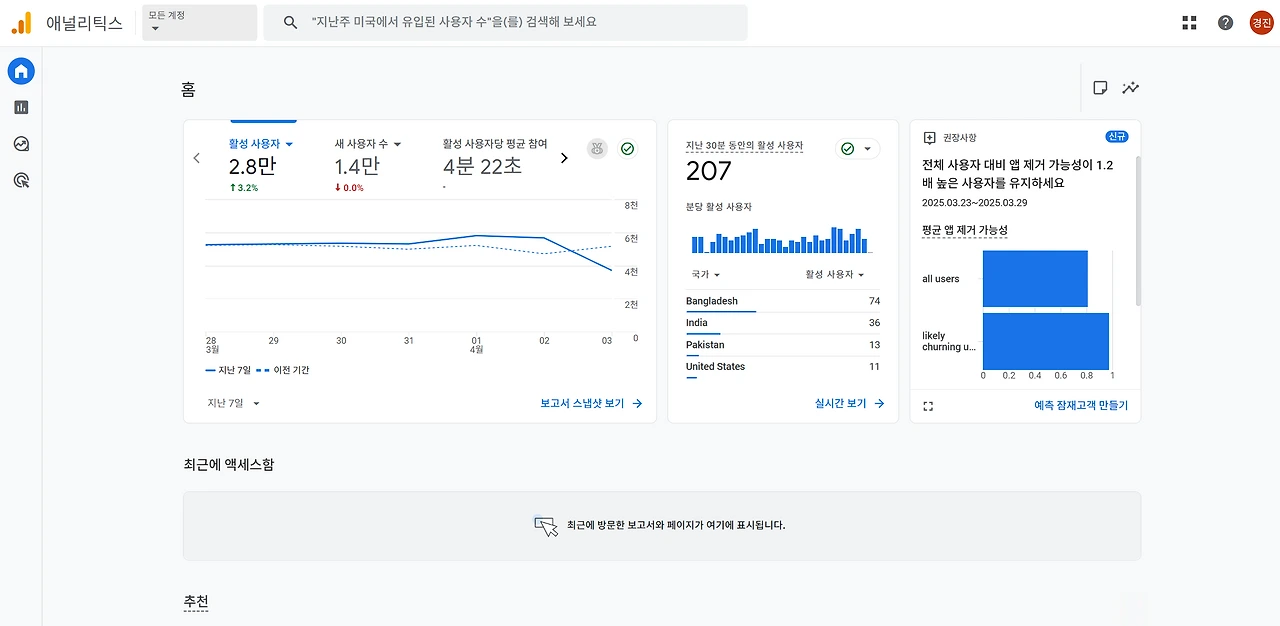The height and width of the screenshot is (626, 1280).
Task: Click the 2.8만 active users value
Action: [x=252, y=167]
